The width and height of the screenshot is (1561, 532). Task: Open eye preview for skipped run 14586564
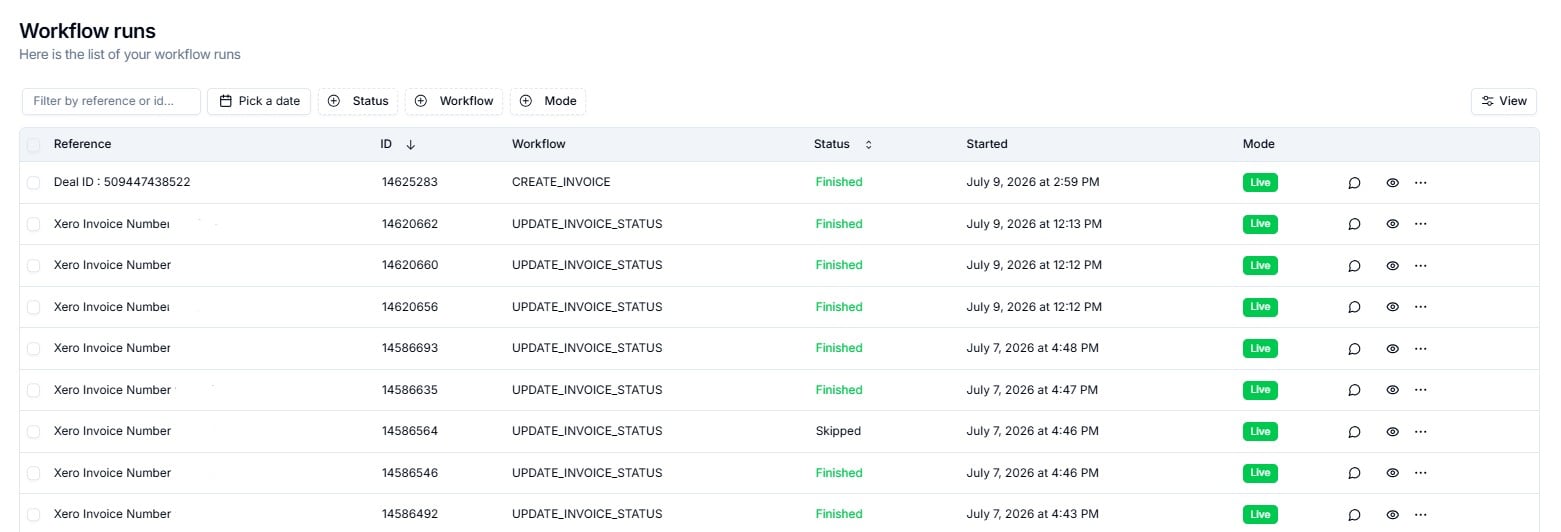(x=1392, y=432)
